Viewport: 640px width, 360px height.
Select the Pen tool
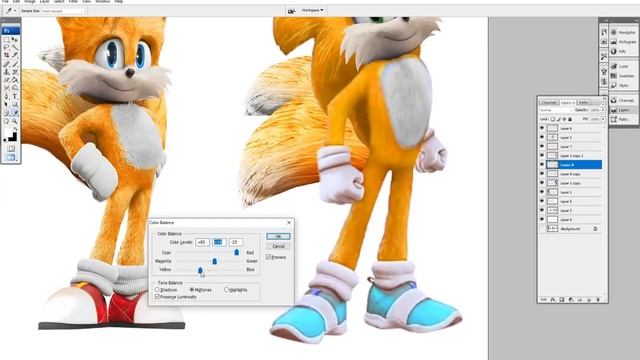pos(7,96)
